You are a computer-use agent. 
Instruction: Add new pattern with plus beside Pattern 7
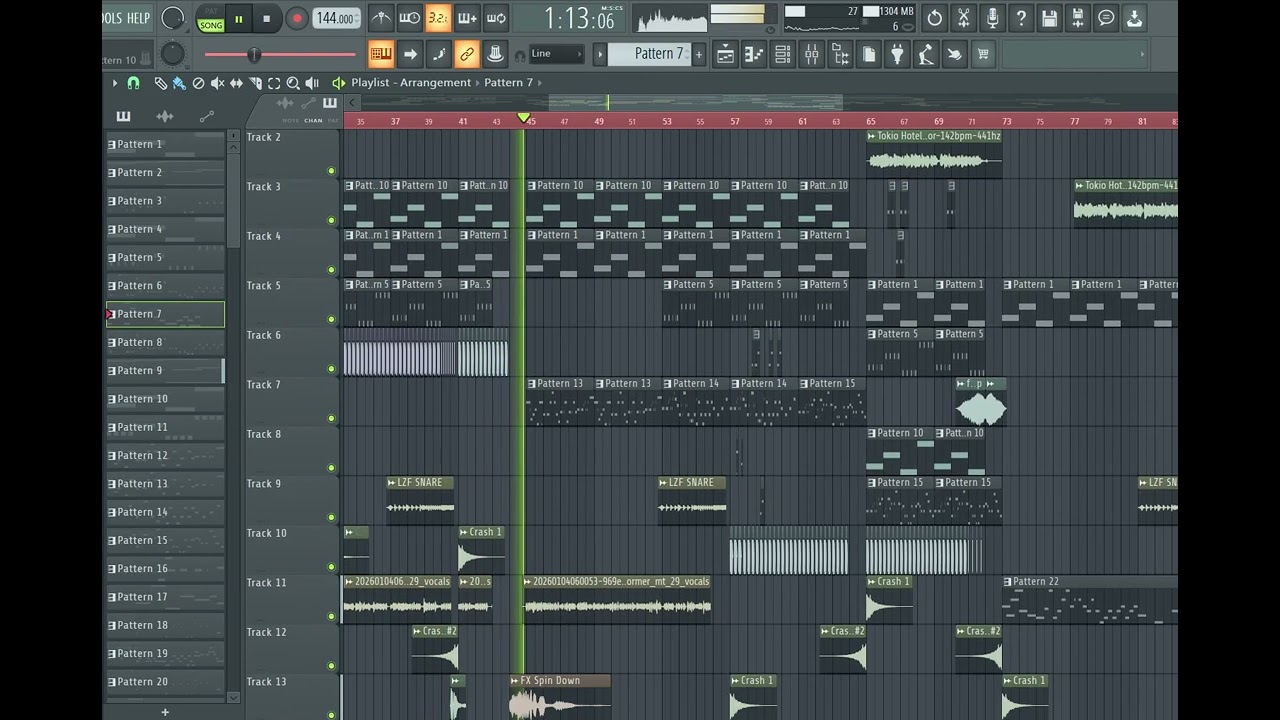coord(699,54)
